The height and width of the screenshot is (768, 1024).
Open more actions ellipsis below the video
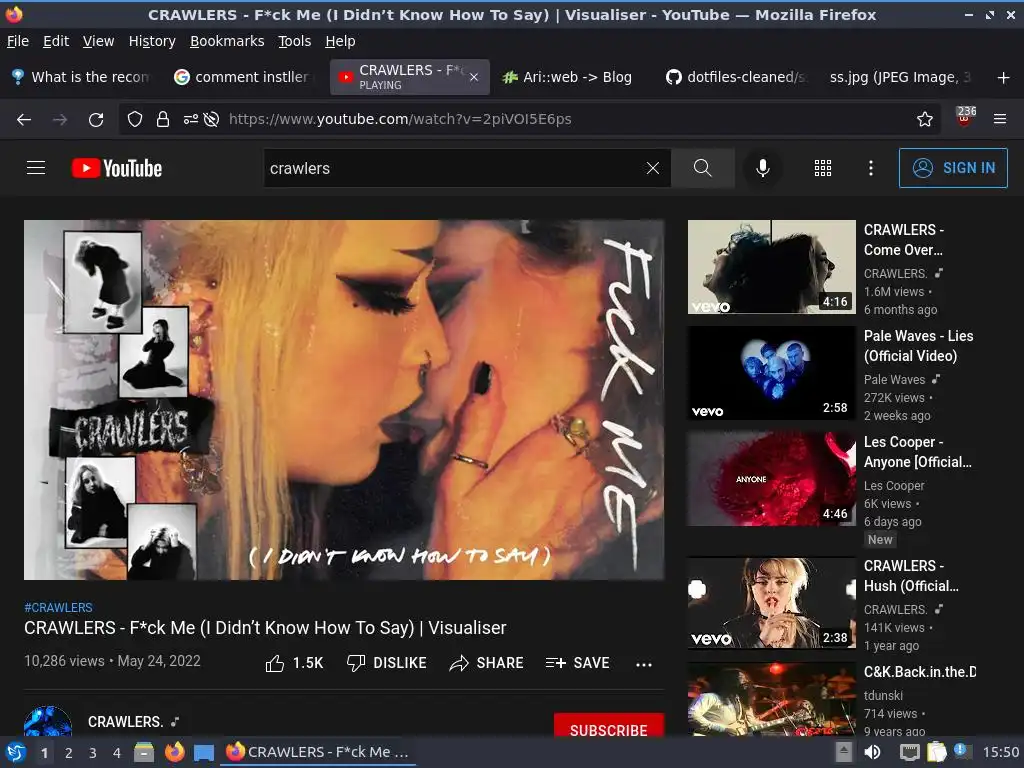pyautogui.click(x=644, y=664)
